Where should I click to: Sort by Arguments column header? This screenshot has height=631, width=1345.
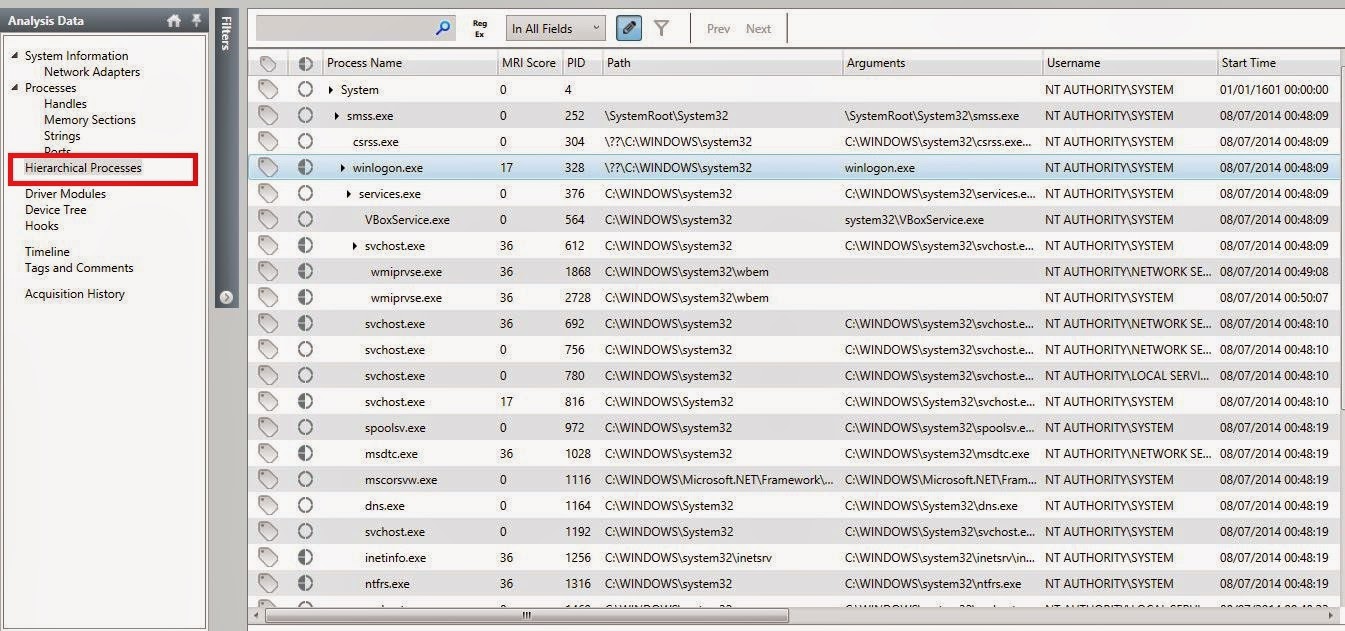tap(942, 63)
